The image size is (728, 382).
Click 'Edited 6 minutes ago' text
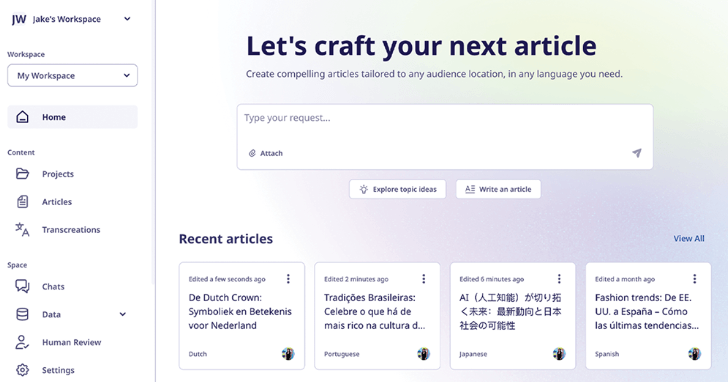click(492, 279)
